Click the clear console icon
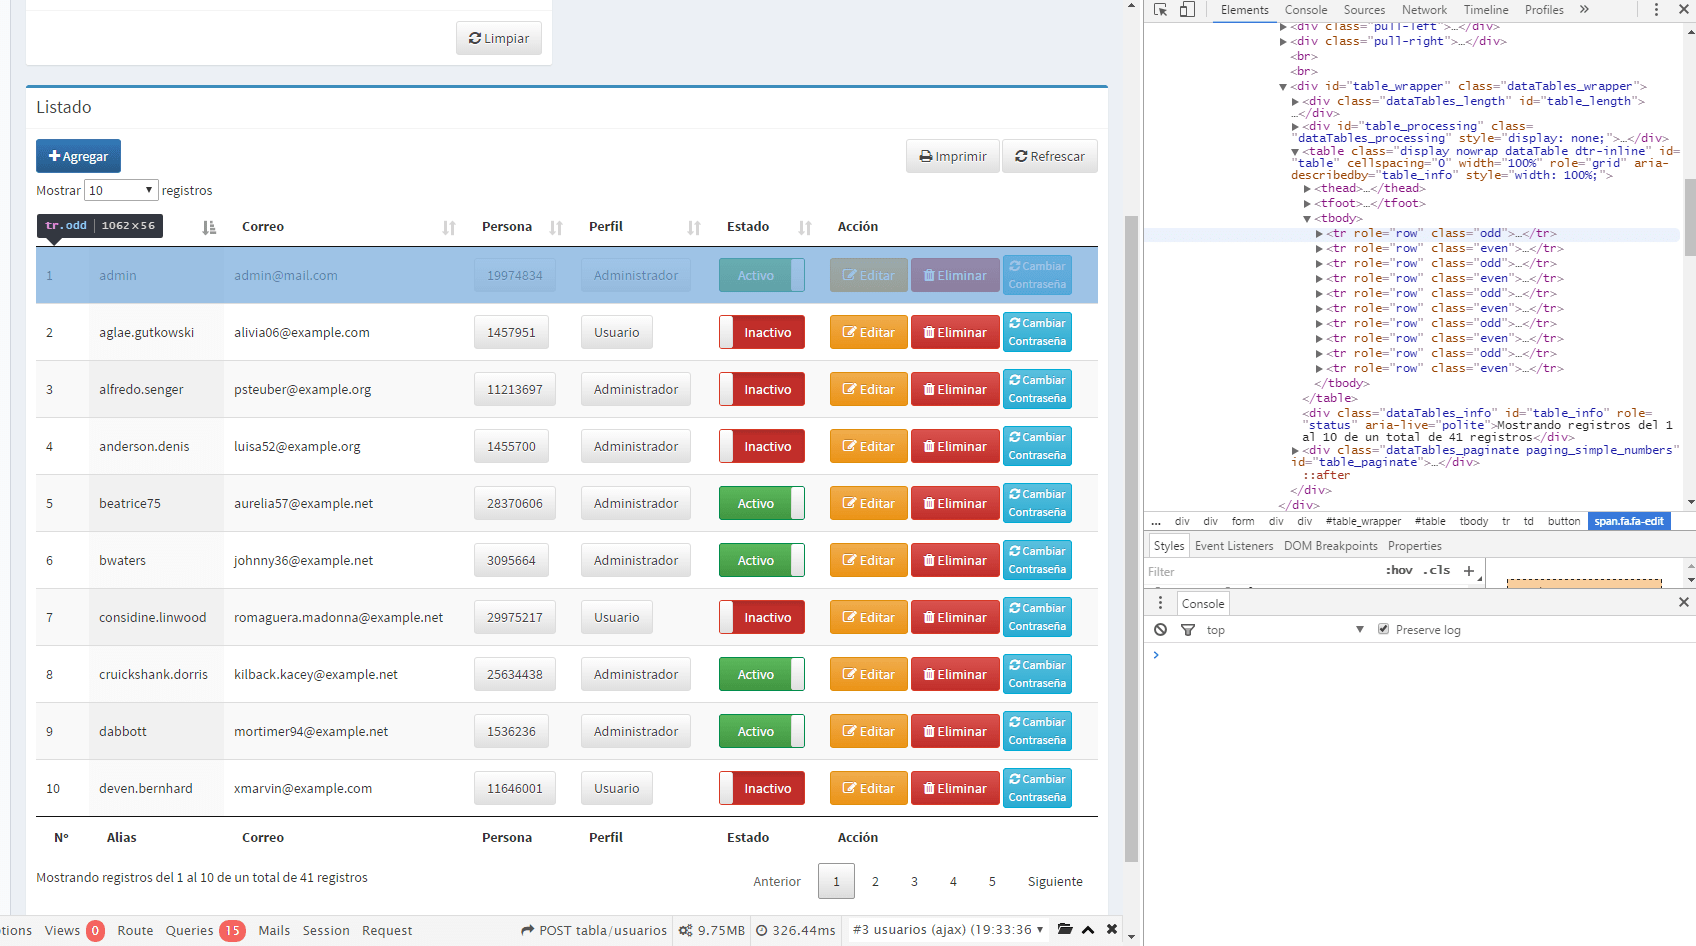 click(1161, 629)
